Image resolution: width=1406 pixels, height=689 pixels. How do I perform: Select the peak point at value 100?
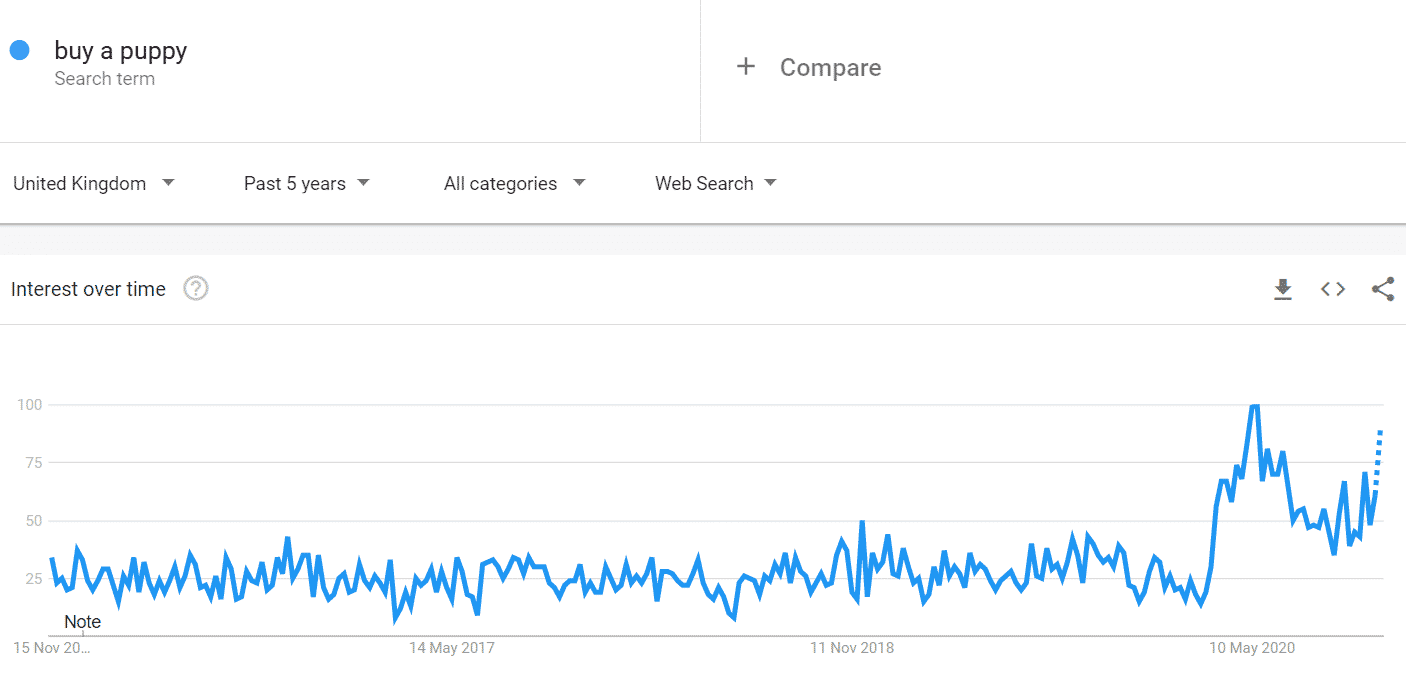(x=1254, y=406)
